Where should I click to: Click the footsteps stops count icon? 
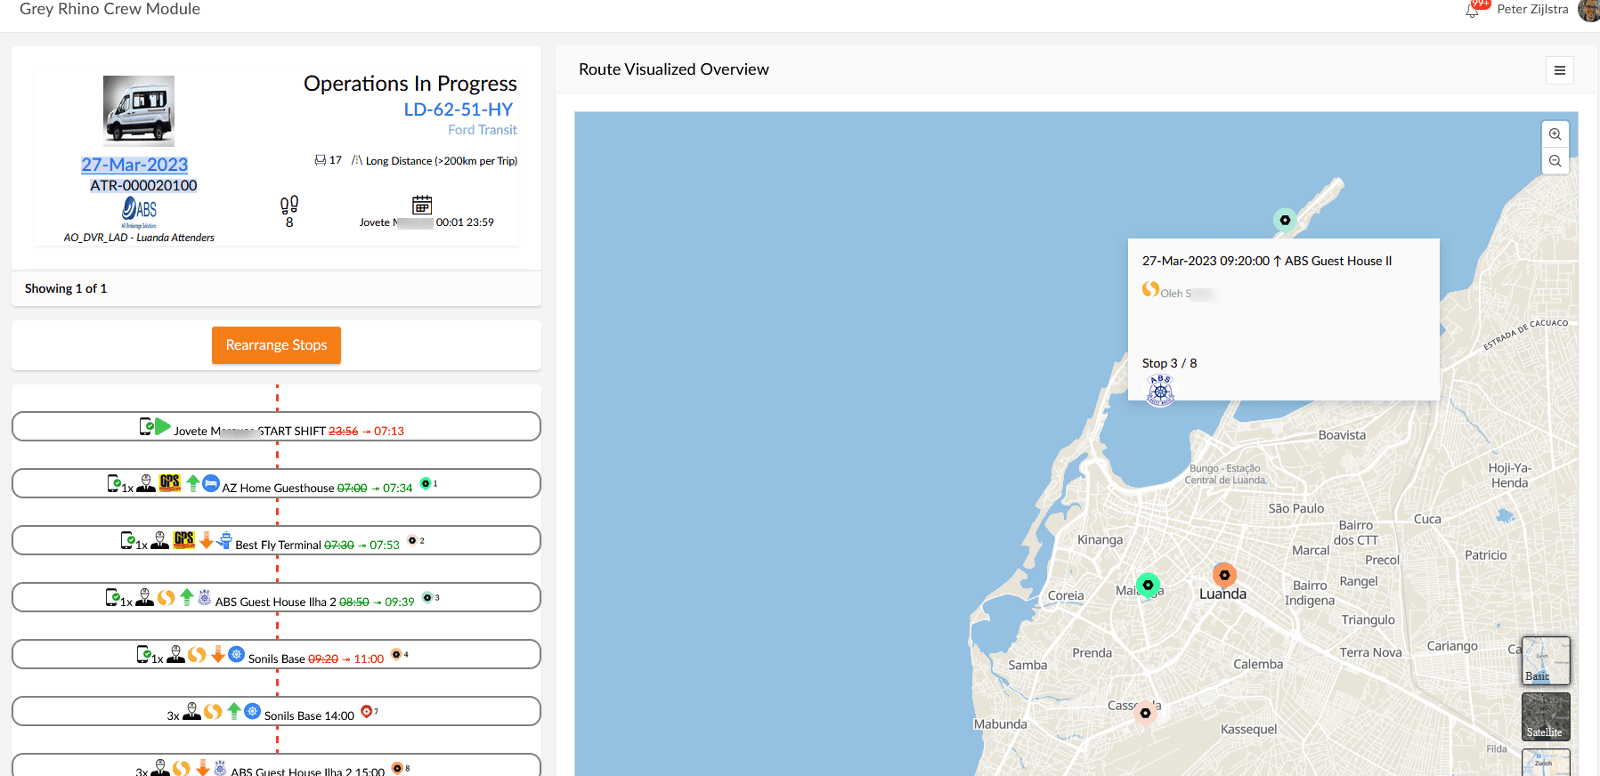(x=289, y=205)
